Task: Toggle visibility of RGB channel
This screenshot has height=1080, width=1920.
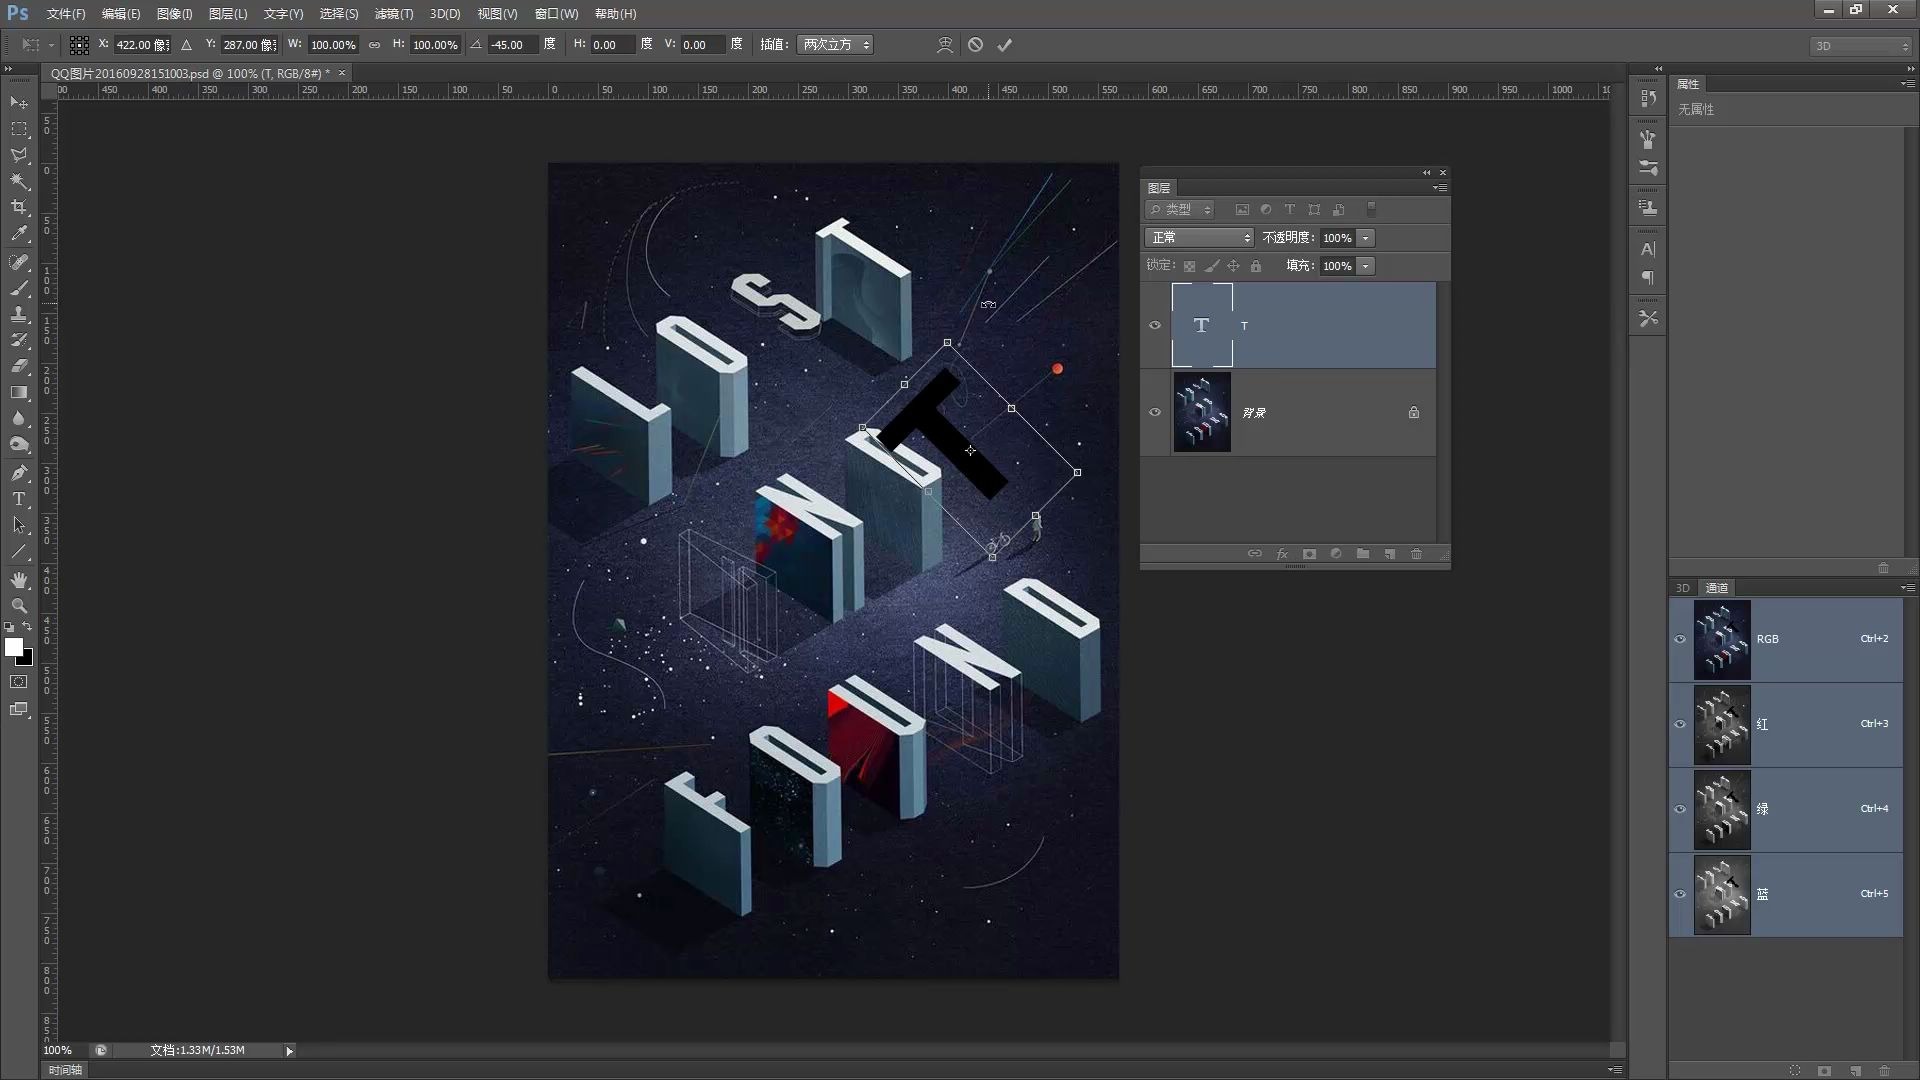Action: [1680, 638]
